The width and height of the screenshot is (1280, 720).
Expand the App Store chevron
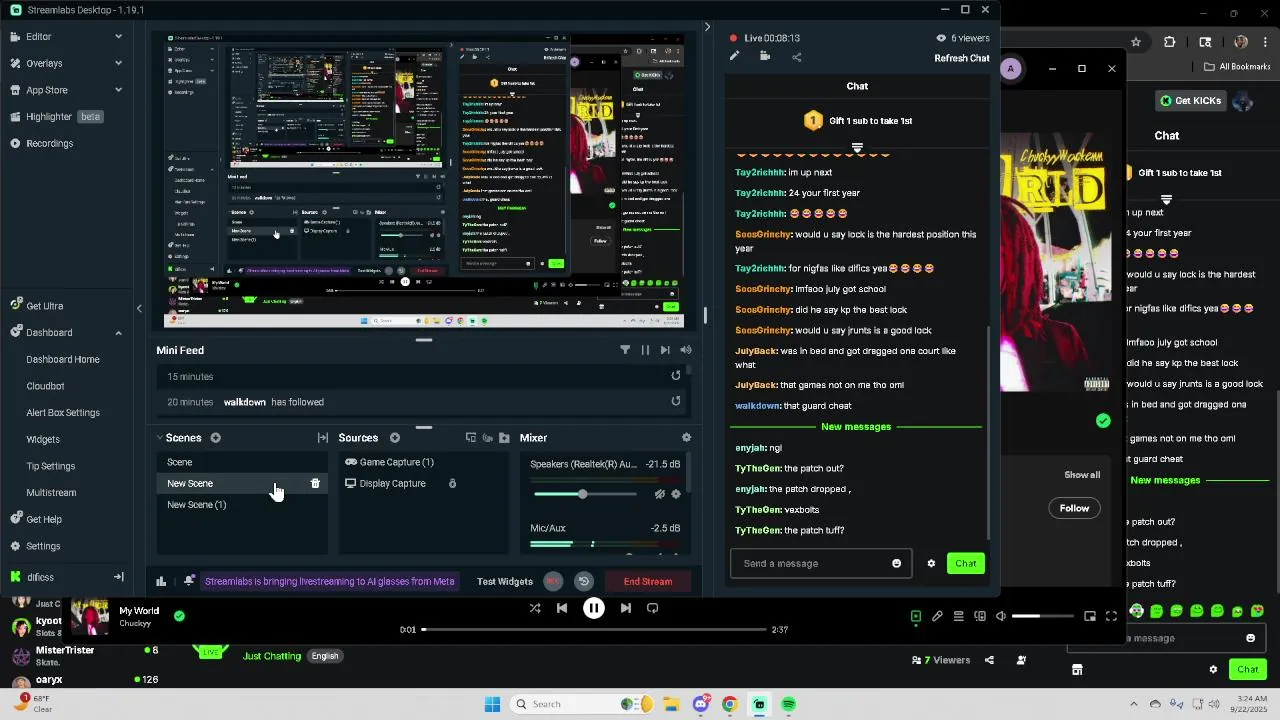click(118, 90)
